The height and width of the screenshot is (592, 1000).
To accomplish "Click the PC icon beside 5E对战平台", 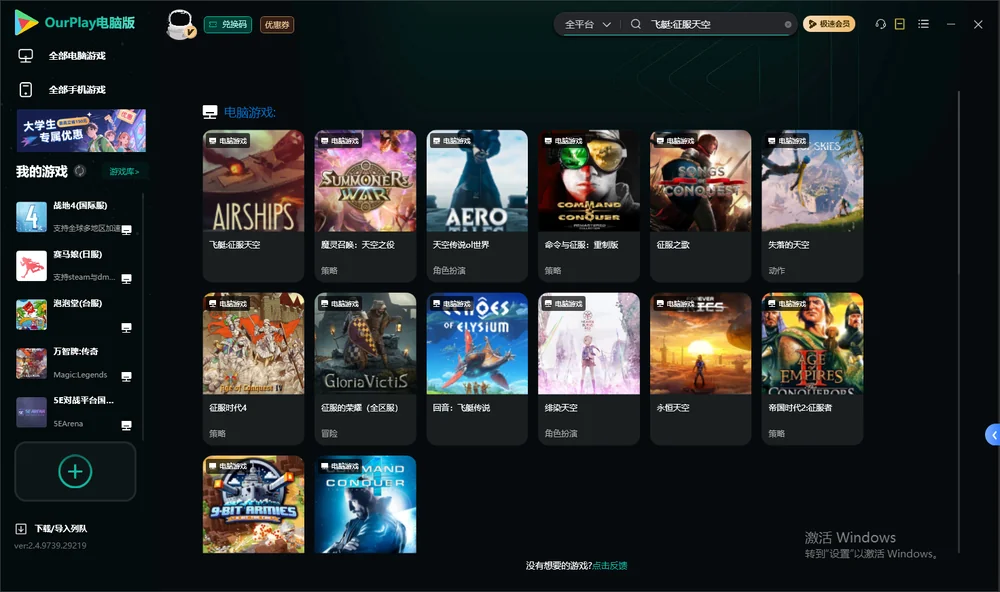I will (x=126, y=426).
